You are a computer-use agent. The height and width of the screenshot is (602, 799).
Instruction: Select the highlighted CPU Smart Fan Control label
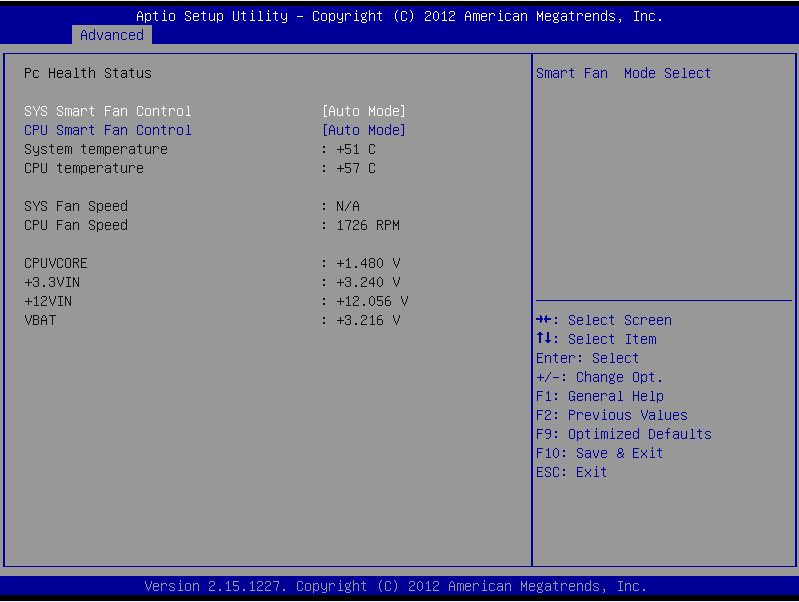[108, 130]
